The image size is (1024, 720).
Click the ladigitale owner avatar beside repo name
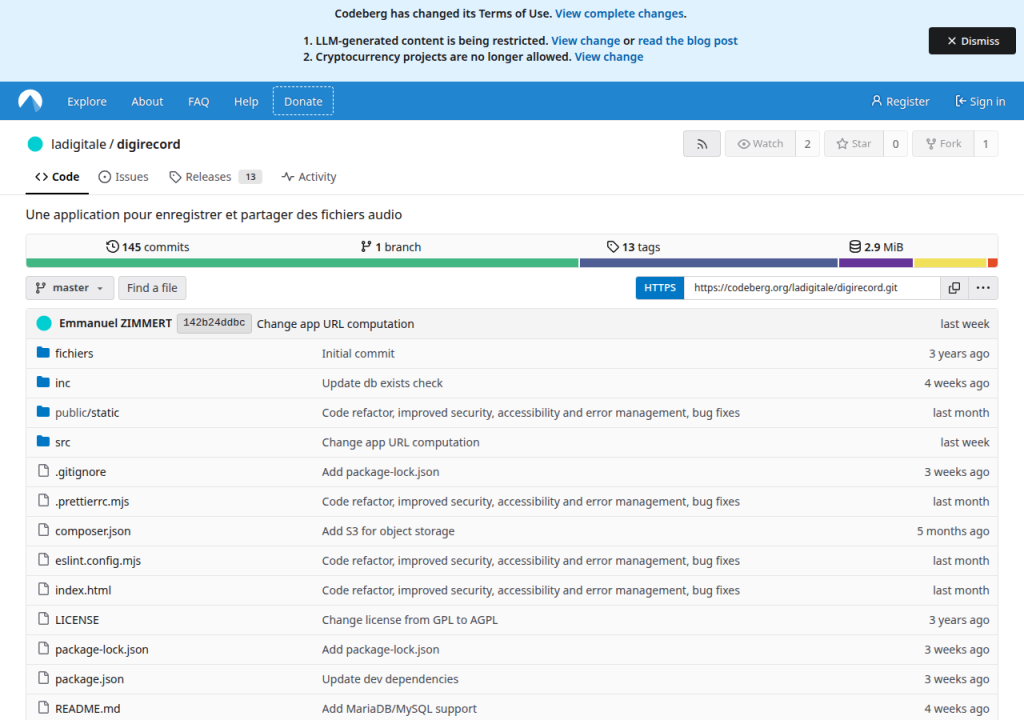pyautogui.click(x=35, y=144)
